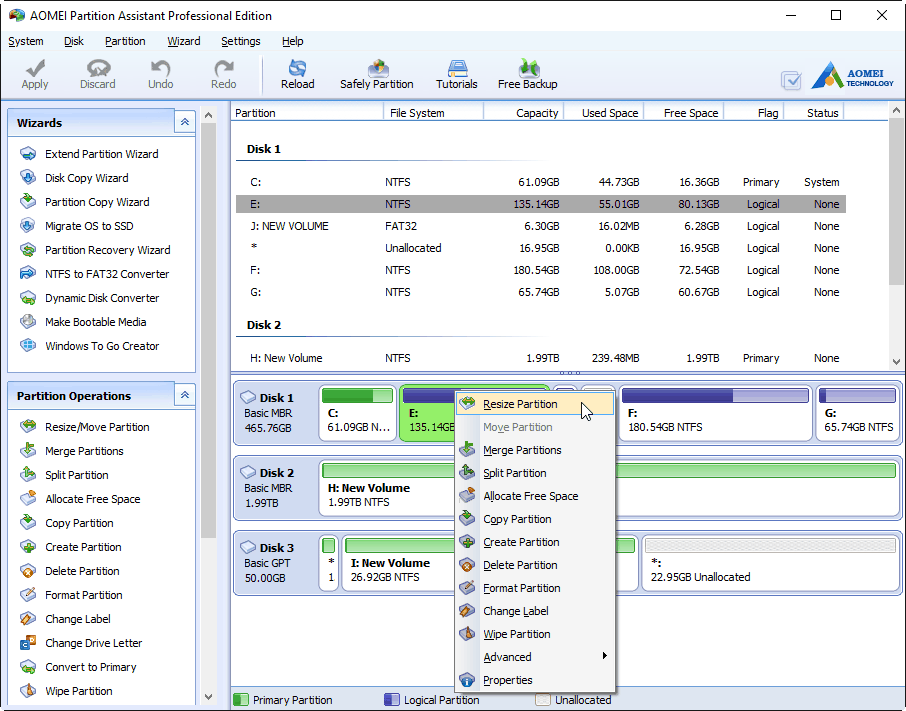Click the Redo arrow icon
Viewport: 906px width, 711px height.
pos(223,68)
